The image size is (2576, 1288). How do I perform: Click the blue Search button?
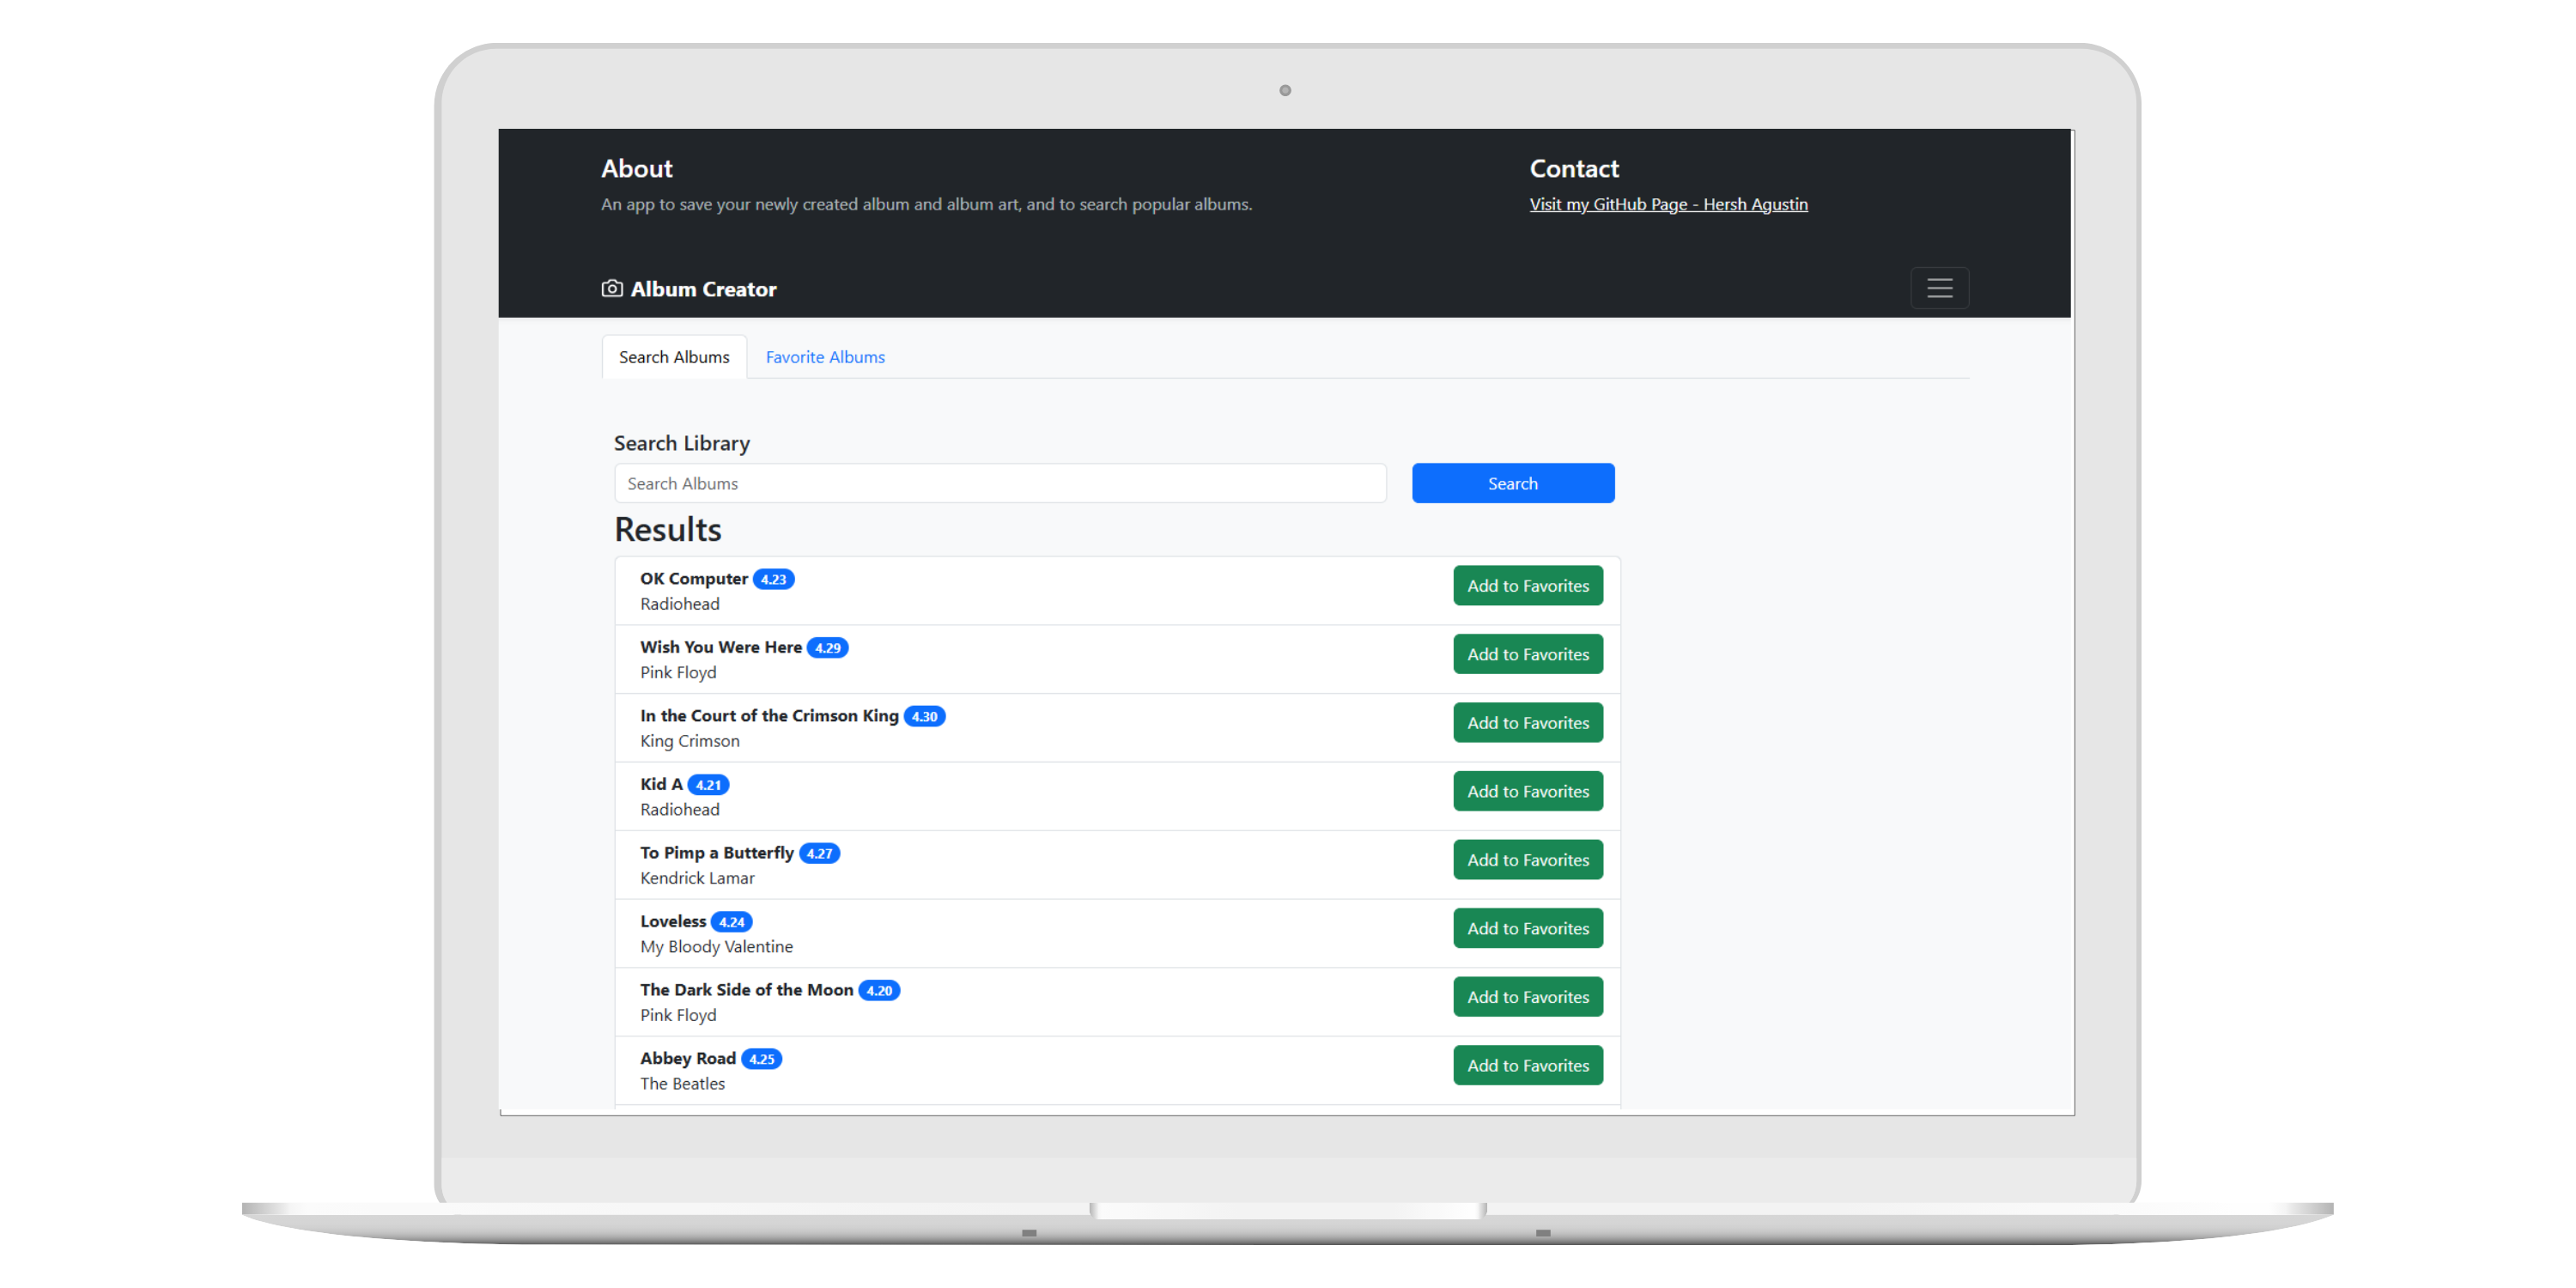[1512, 483]
